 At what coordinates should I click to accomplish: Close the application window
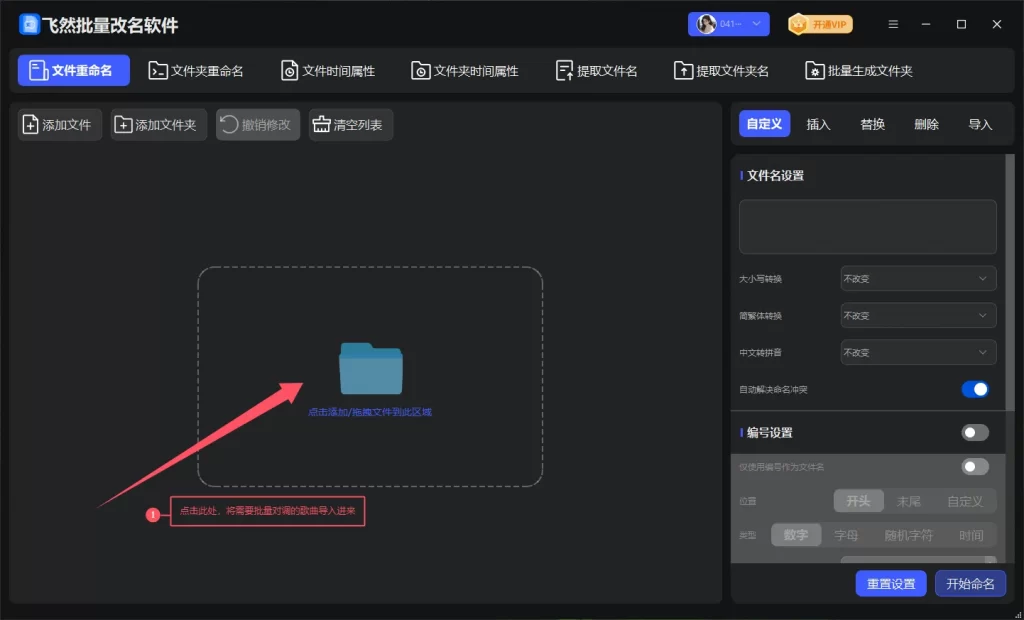pos(997,24)
